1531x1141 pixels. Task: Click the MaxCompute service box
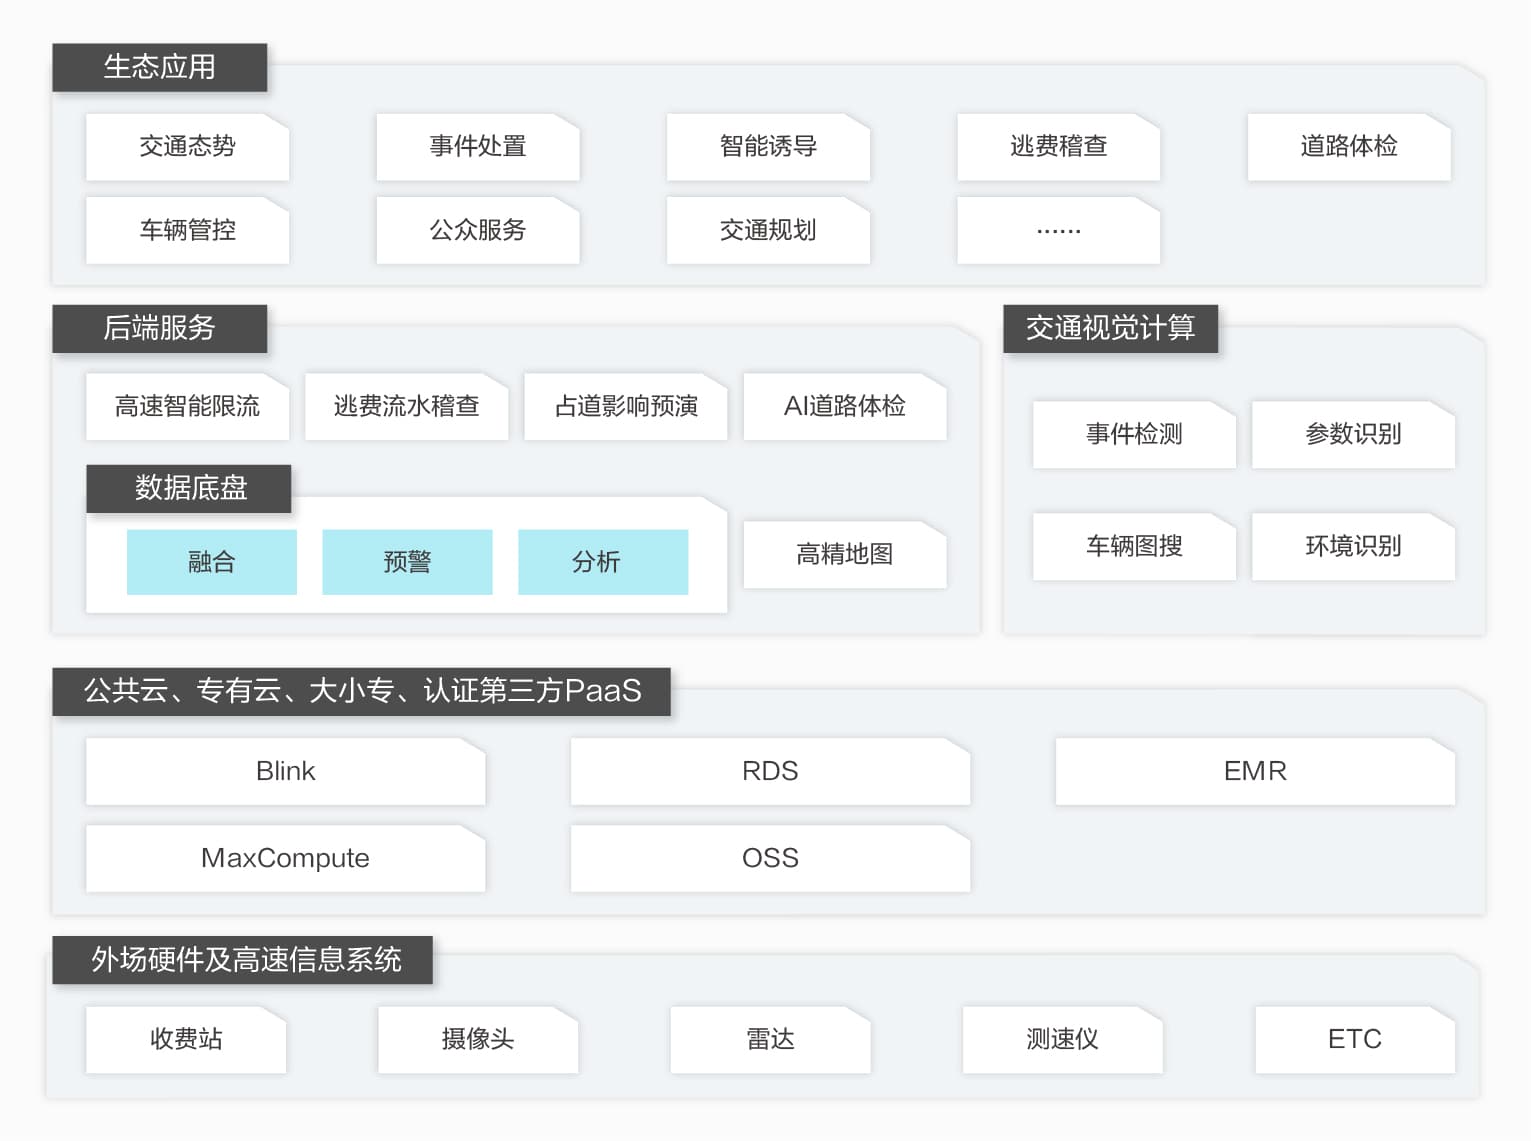pyautogui.click(x=285, y=858)
